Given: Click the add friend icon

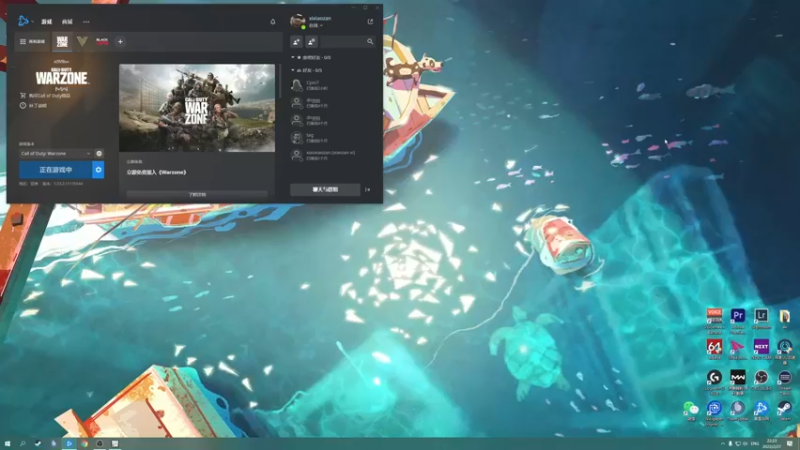Looking at the screenshot, I should (x=296, y=41).
